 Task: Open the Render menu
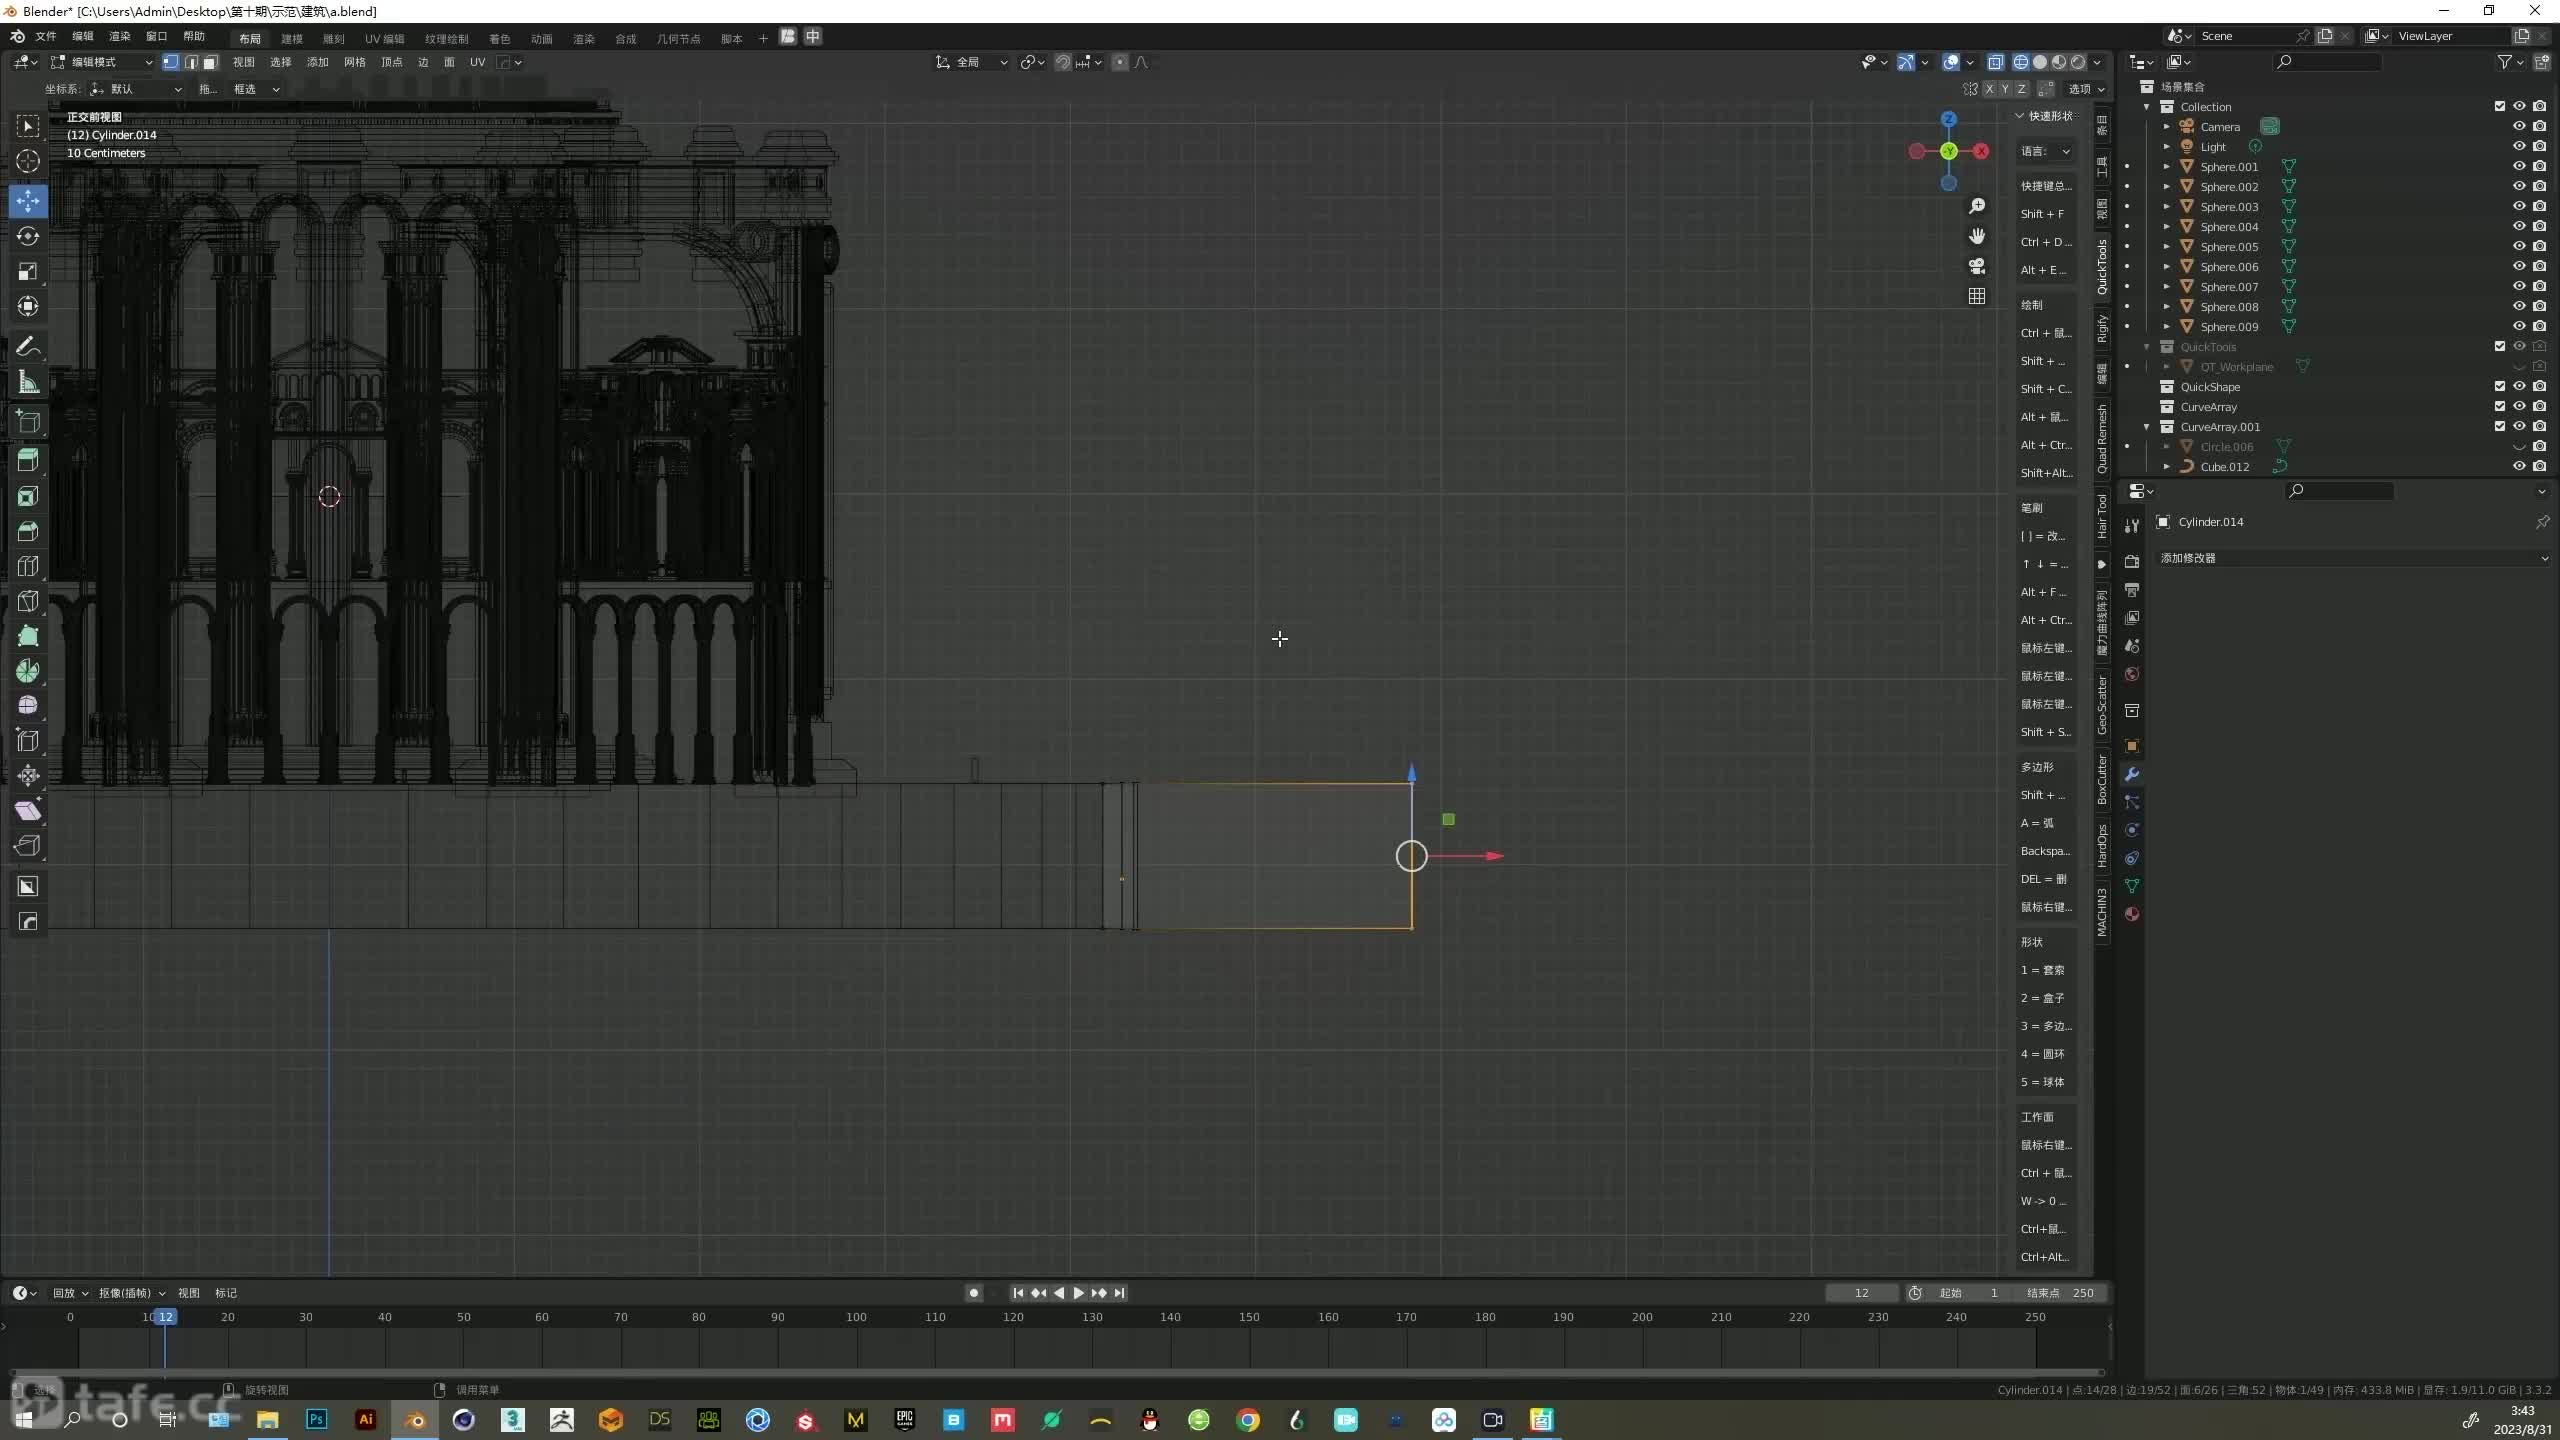120,36
